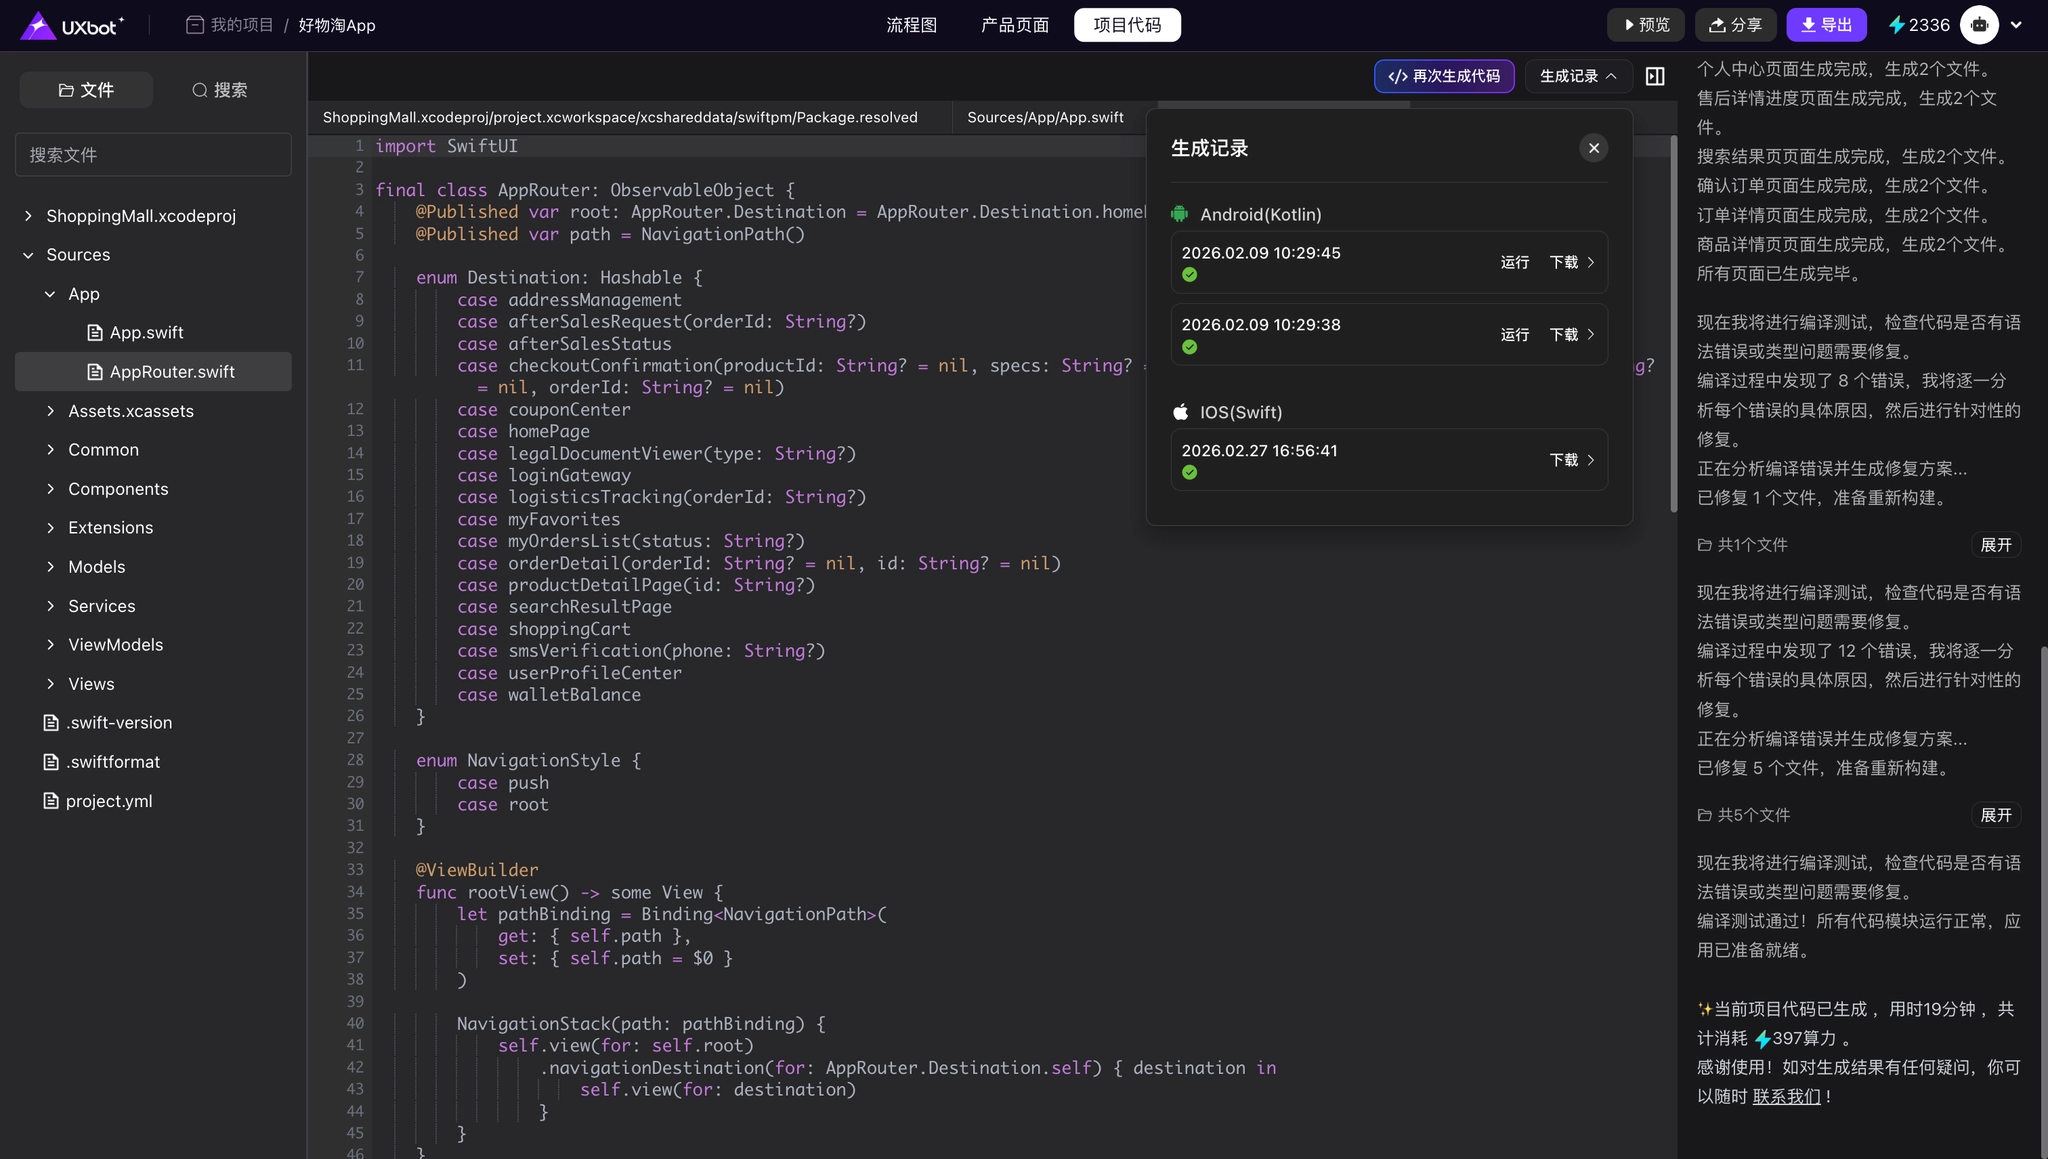Screen dimensions: 2048x1159
Task: Click the robot avatar icon
Action: click(x=1979, y=25)
